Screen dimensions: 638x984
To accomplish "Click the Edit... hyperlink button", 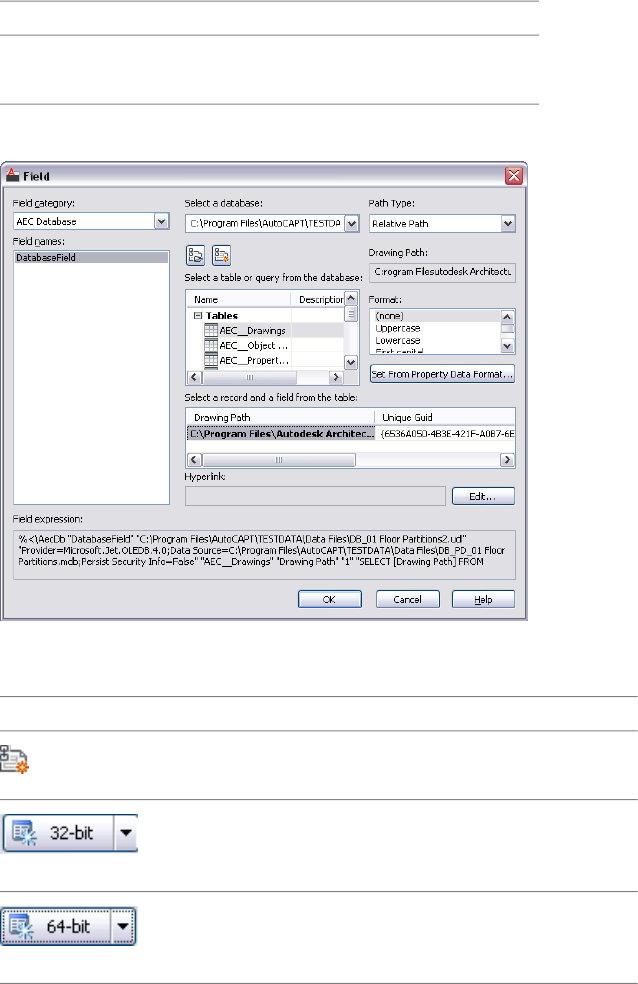I will pyautogui.click(x=483, y=496).
